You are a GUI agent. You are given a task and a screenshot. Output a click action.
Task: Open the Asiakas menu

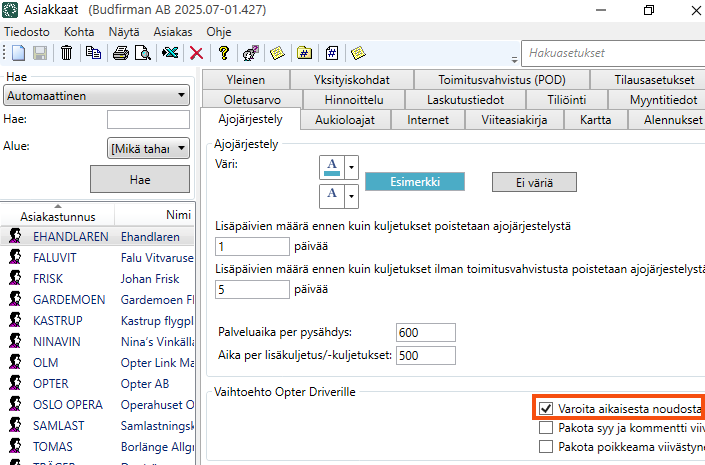point(172,31)
